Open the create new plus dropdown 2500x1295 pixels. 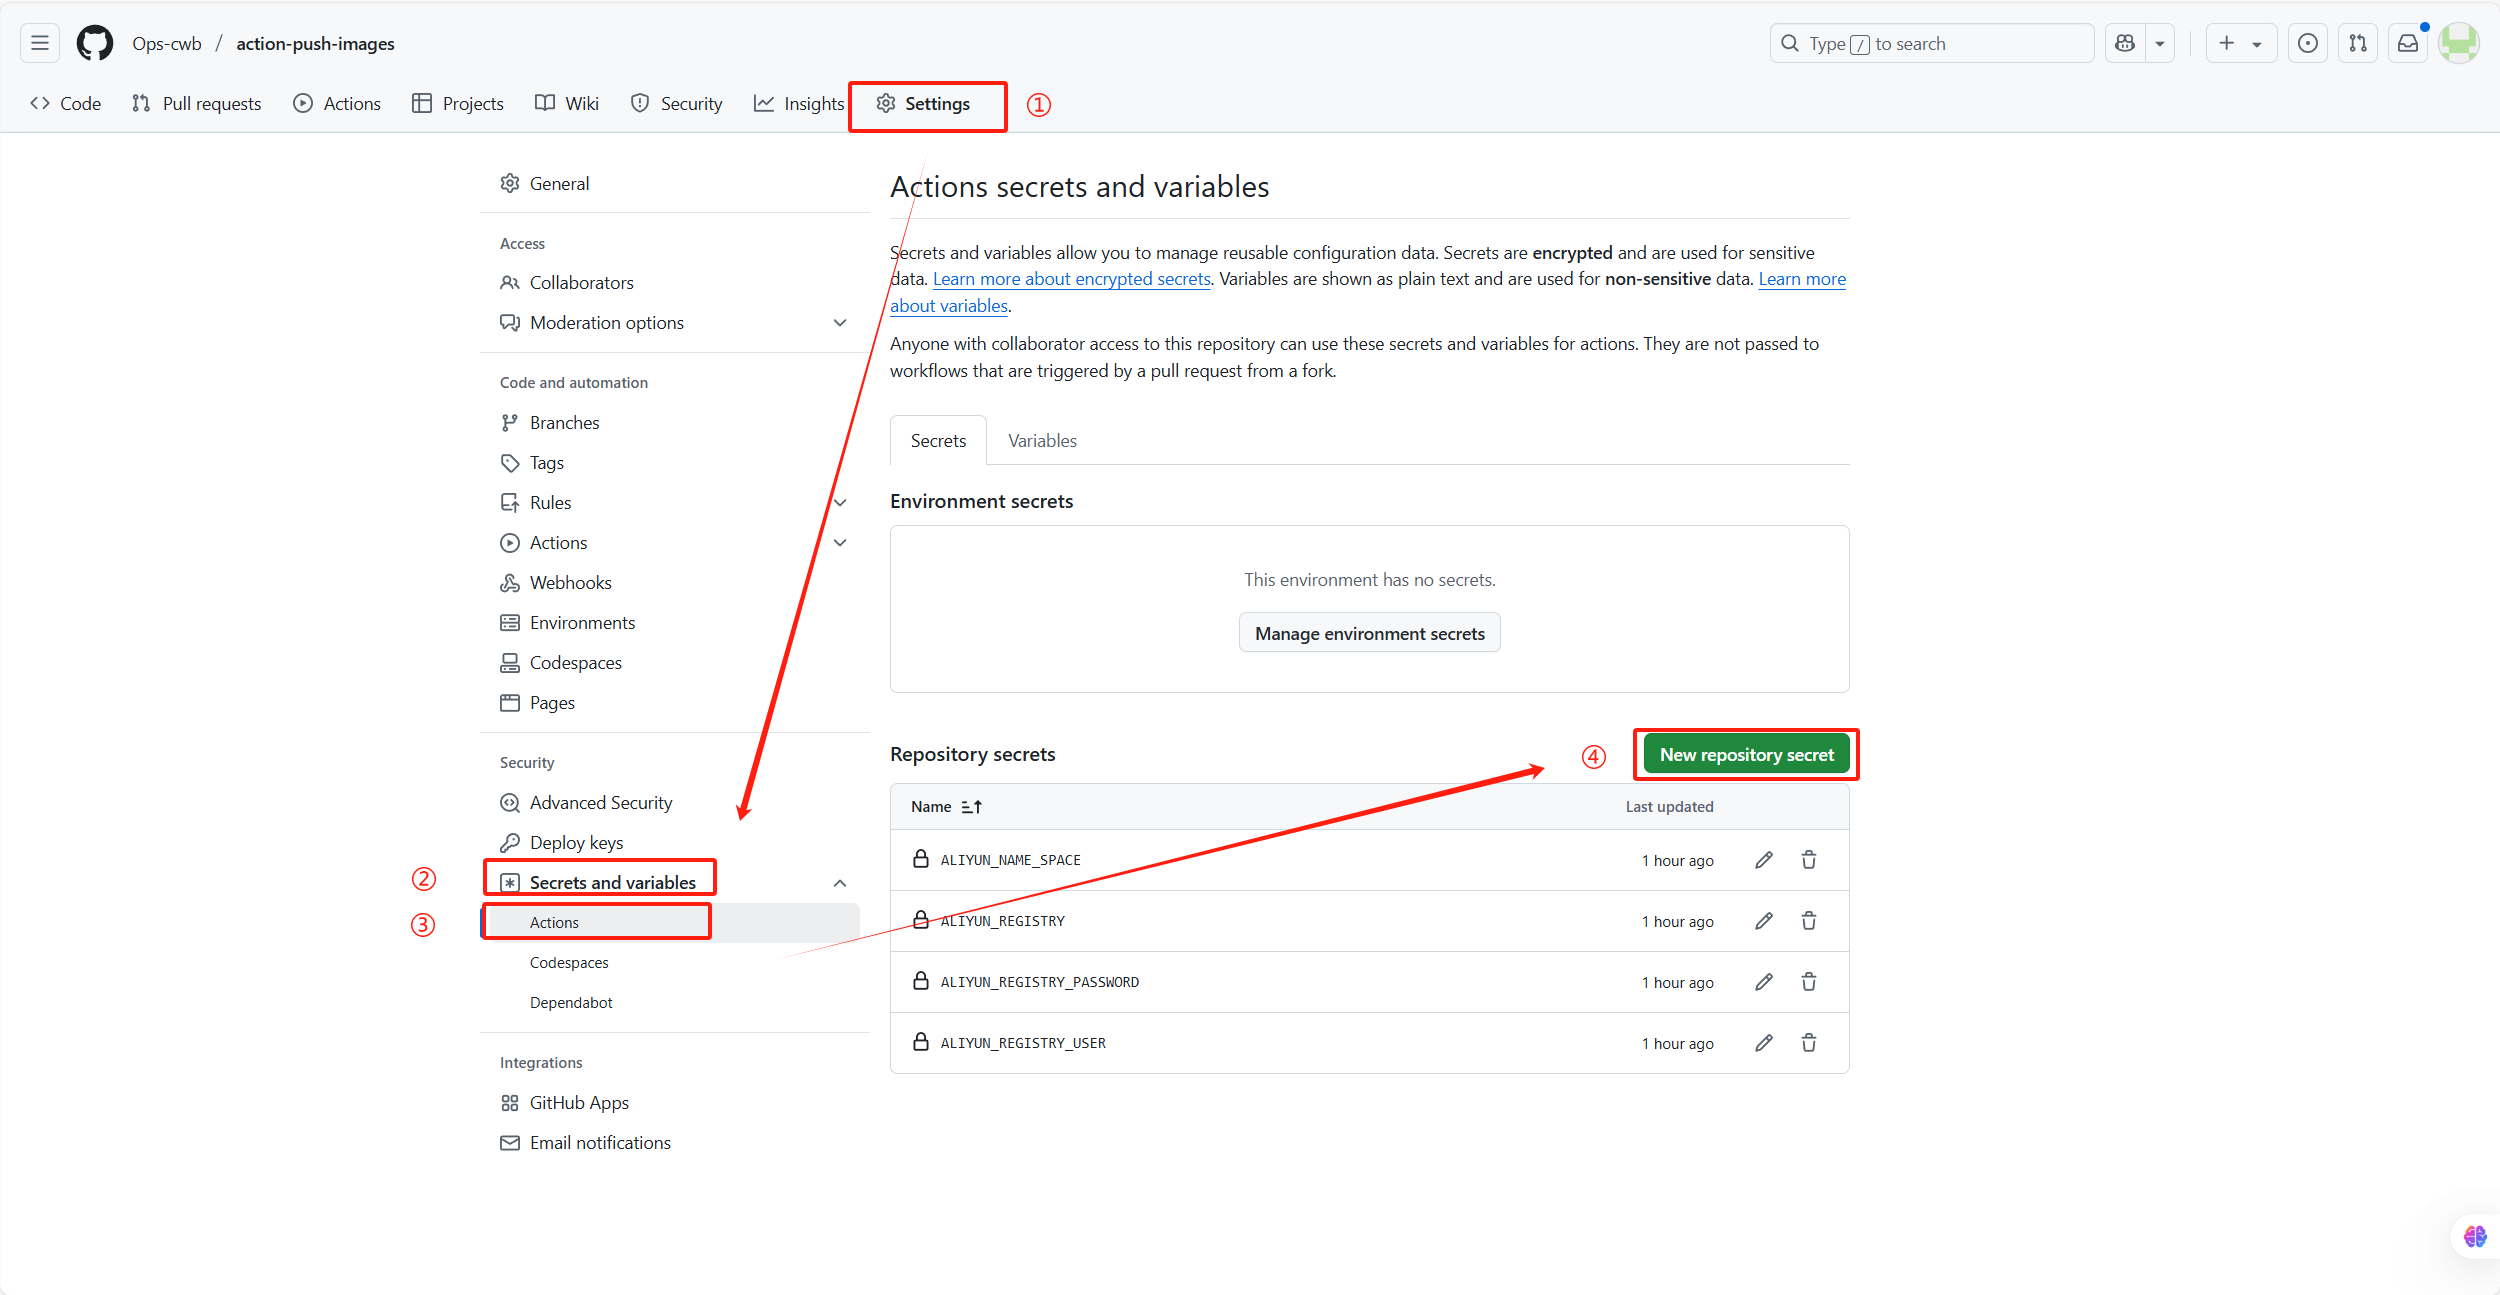coord(2240,43)
